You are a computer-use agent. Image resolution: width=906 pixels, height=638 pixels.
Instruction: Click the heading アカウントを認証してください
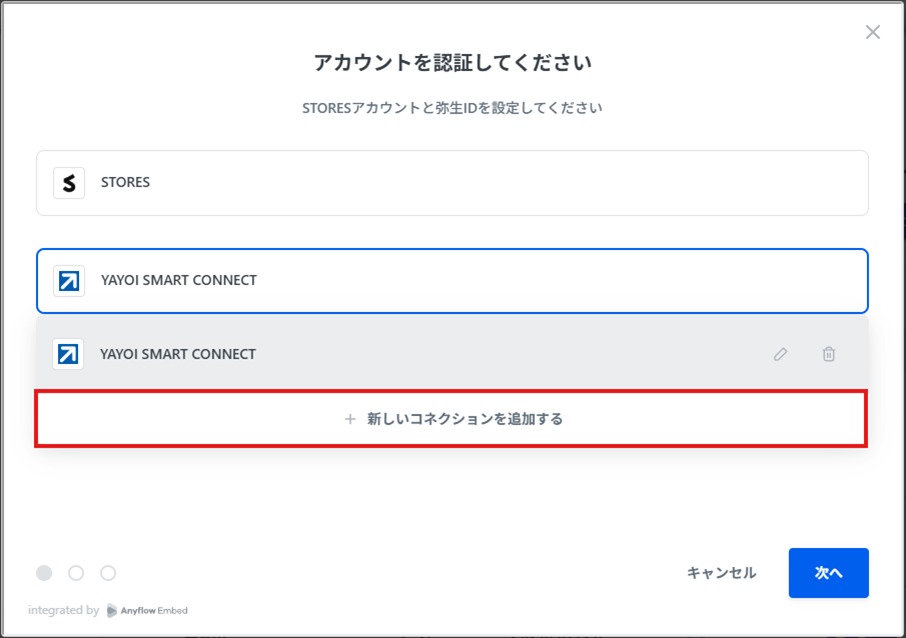452,62
